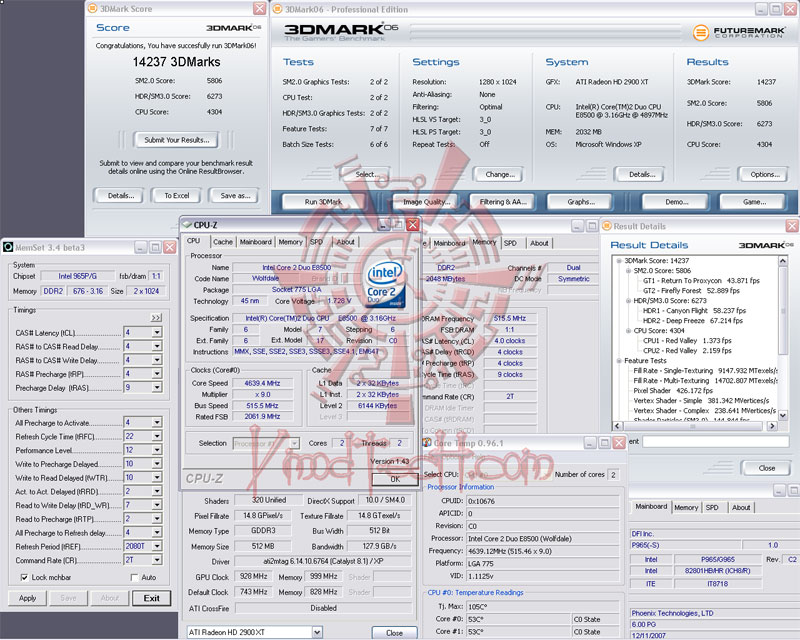Viewport: 800px width, 640px height.
Task: Toggle the Lock mchbar checkbox
Action: pyautogui.click(x=24, y=577)
